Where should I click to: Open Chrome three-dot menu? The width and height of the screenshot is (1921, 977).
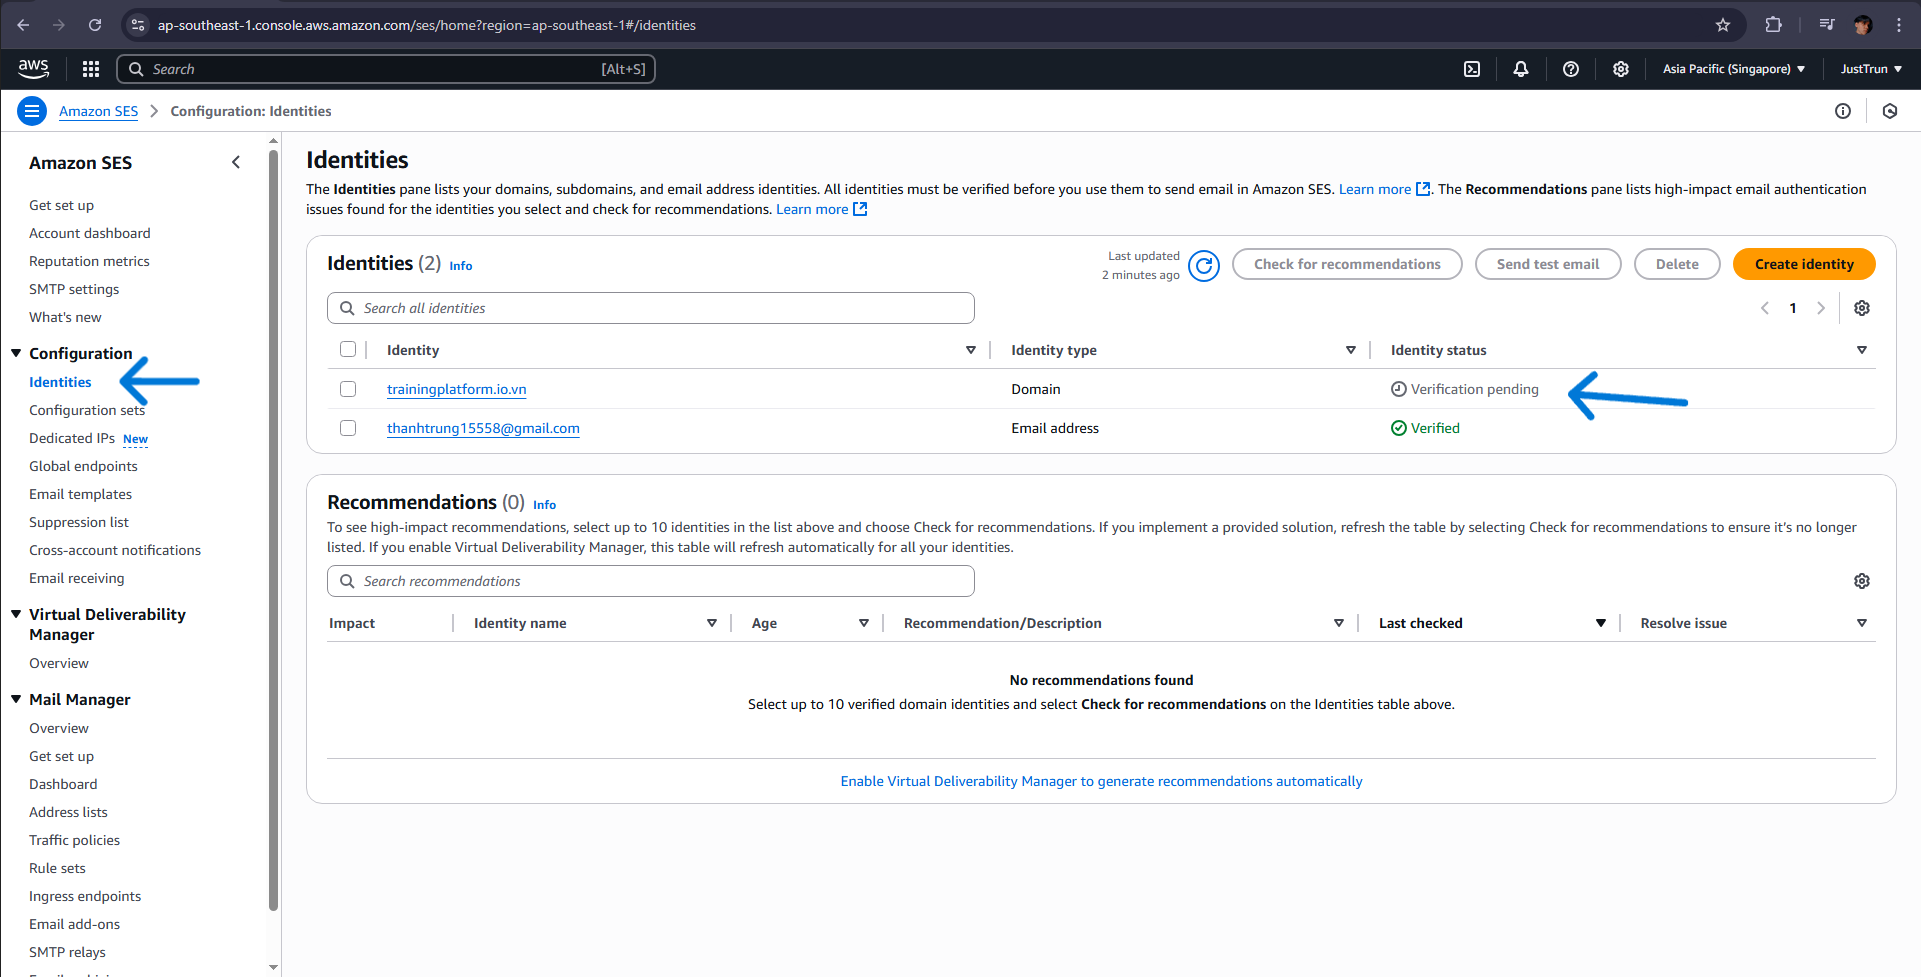click(1899, 25)
